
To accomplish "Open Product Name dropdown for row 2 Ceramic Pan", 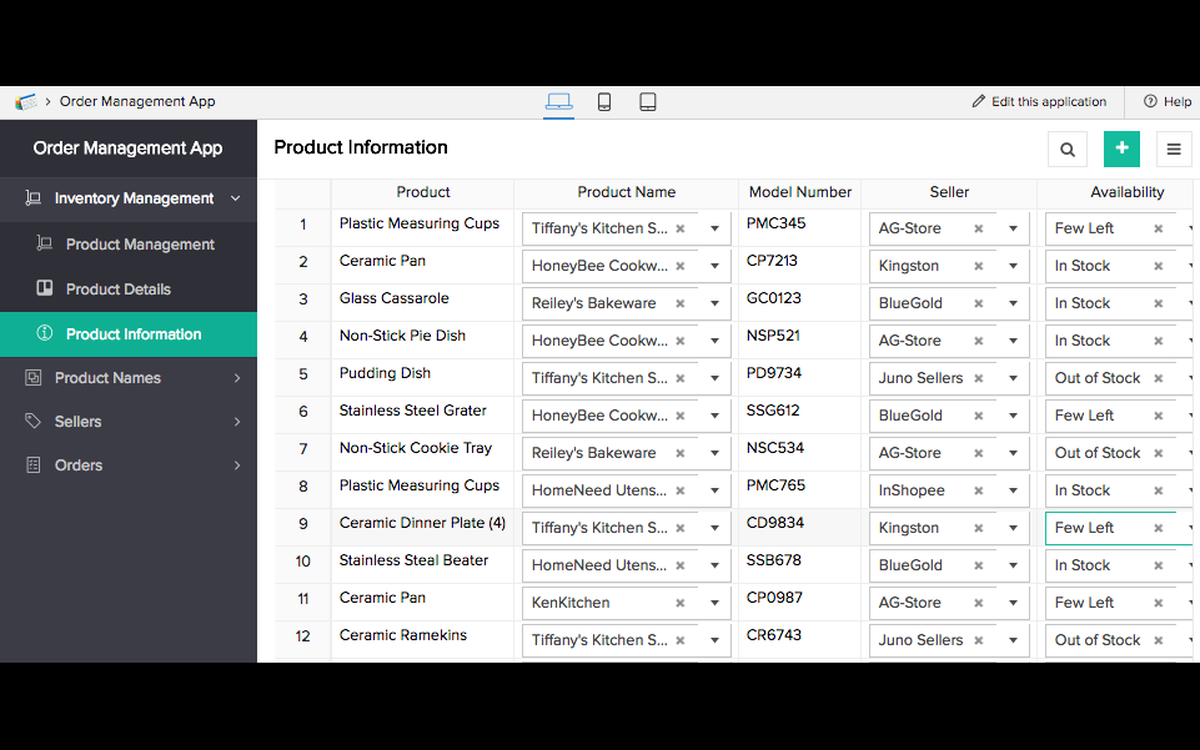I will coord(715,266).
